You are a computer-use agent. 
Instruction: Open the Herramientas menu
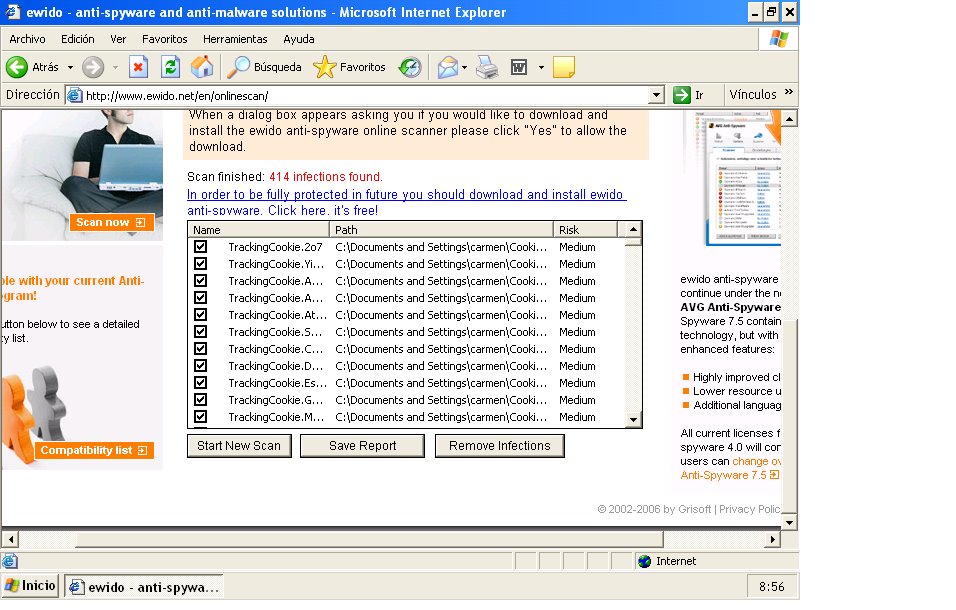tap(235, 39)
